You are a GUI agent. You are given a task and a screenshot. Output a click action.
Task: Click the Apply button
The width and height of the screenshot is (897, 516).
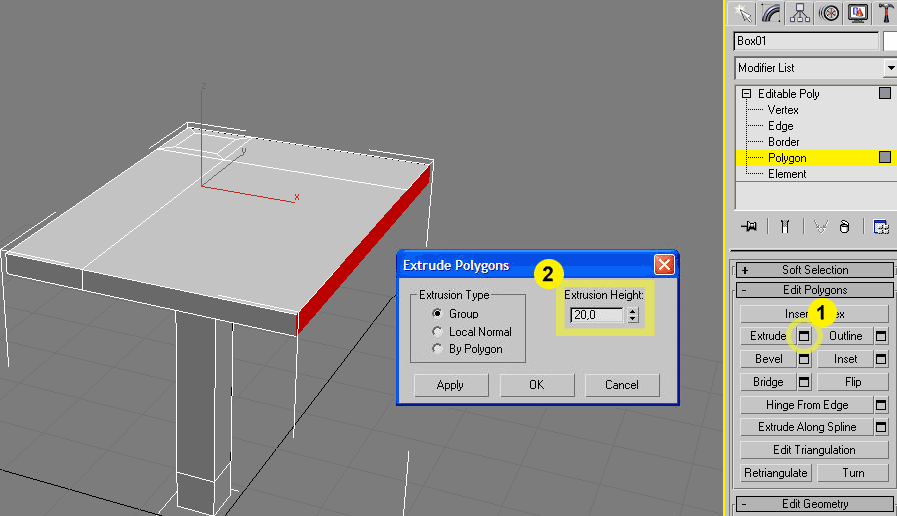click(450, 385)
